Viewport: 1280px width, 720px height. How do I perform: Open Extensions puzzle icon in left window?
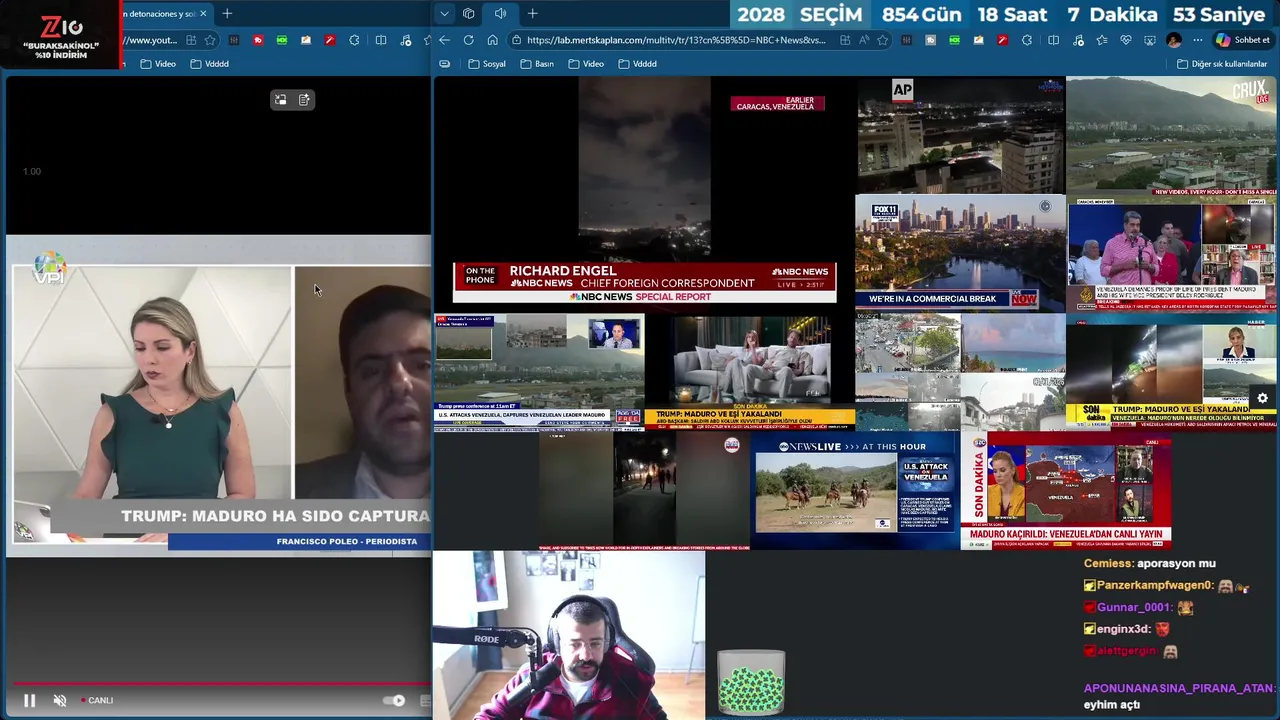(x=354, y=40)
